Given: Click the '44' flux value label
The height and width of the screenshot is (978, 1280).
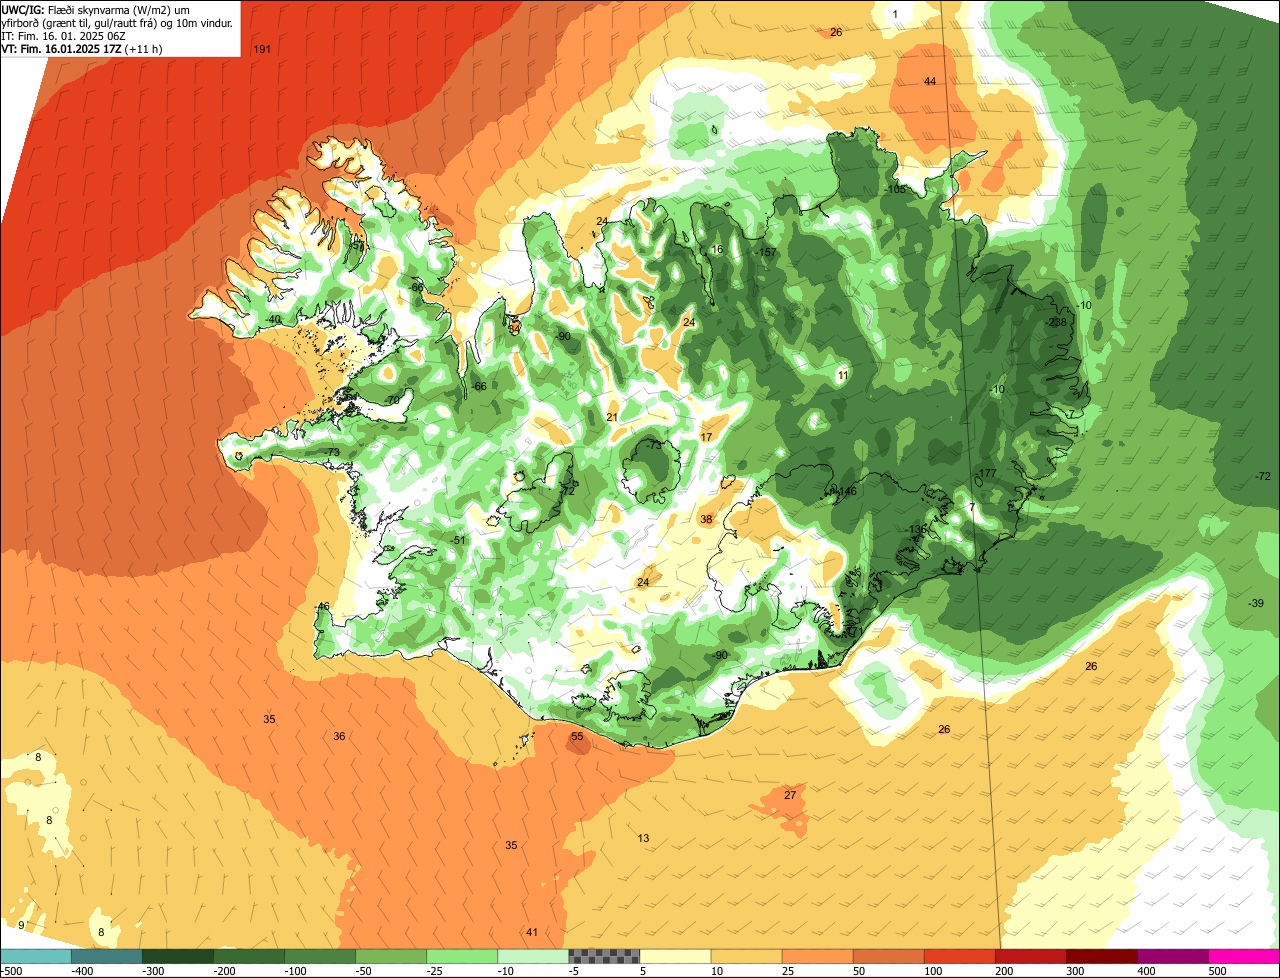Looking at the screenshot, I should (930, 81).
